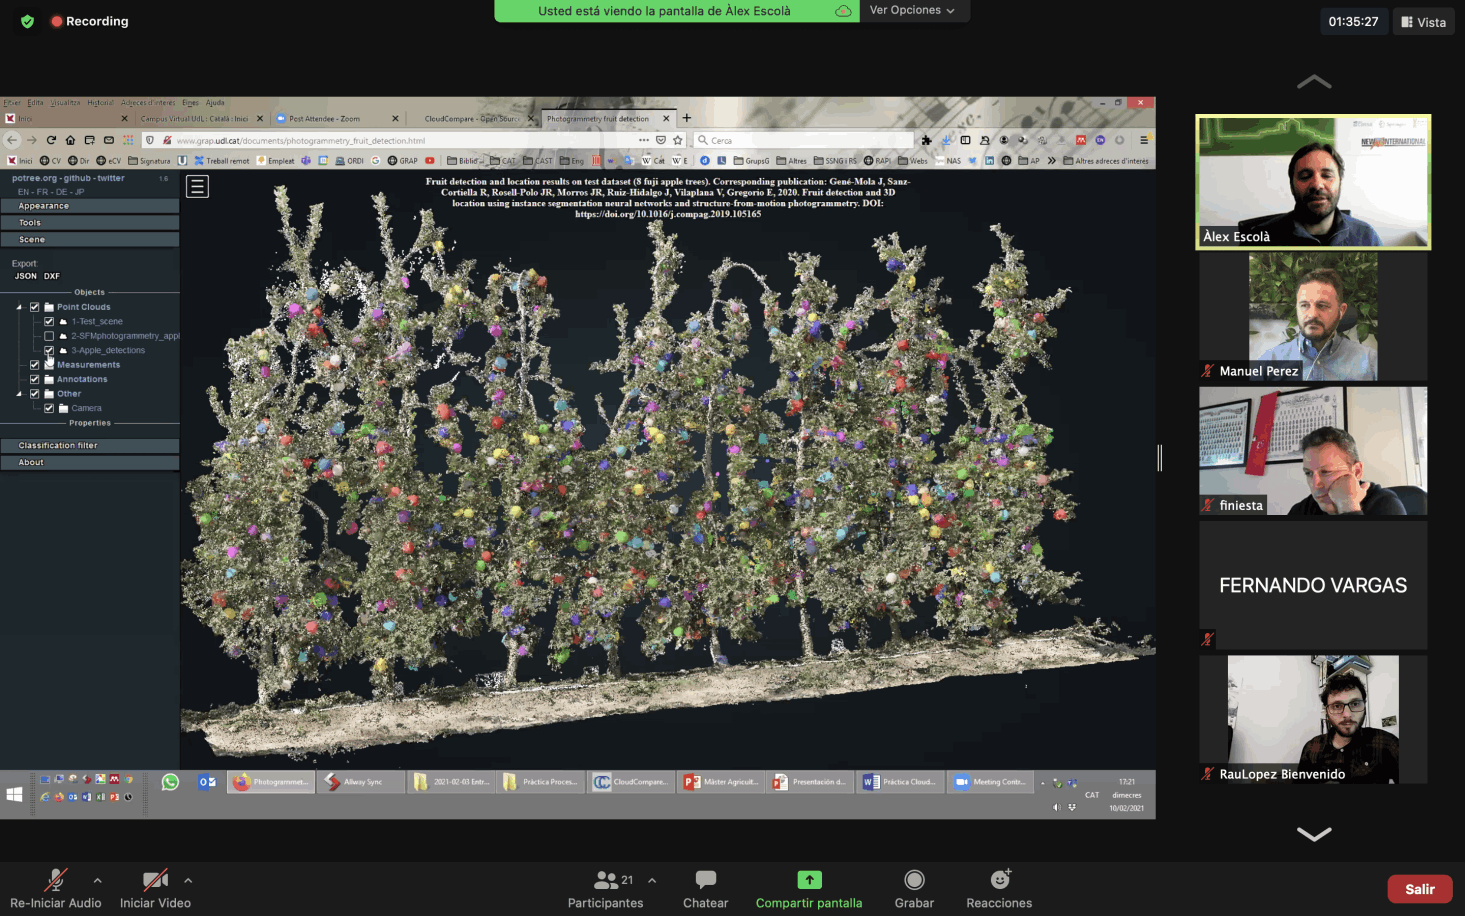This screenshot has height=916, width=1465.
Task: Collapse Other tree node
Action: pyautogui.click(x=19, y=394)
